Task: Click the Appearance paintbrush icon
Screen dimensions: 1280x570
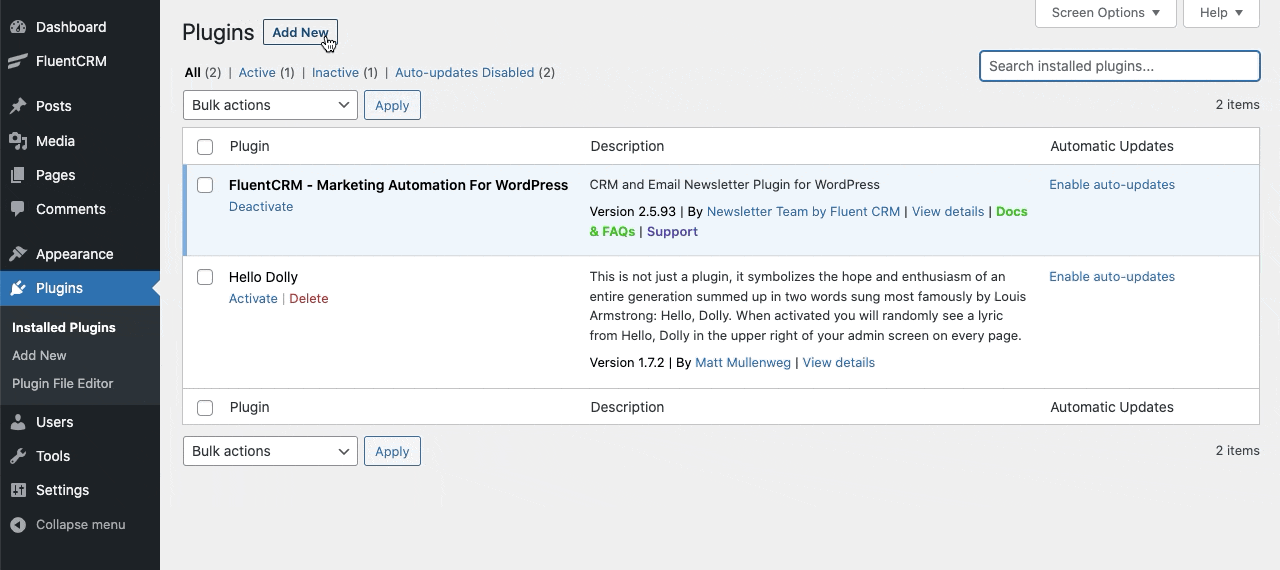Action: (18, 254)
